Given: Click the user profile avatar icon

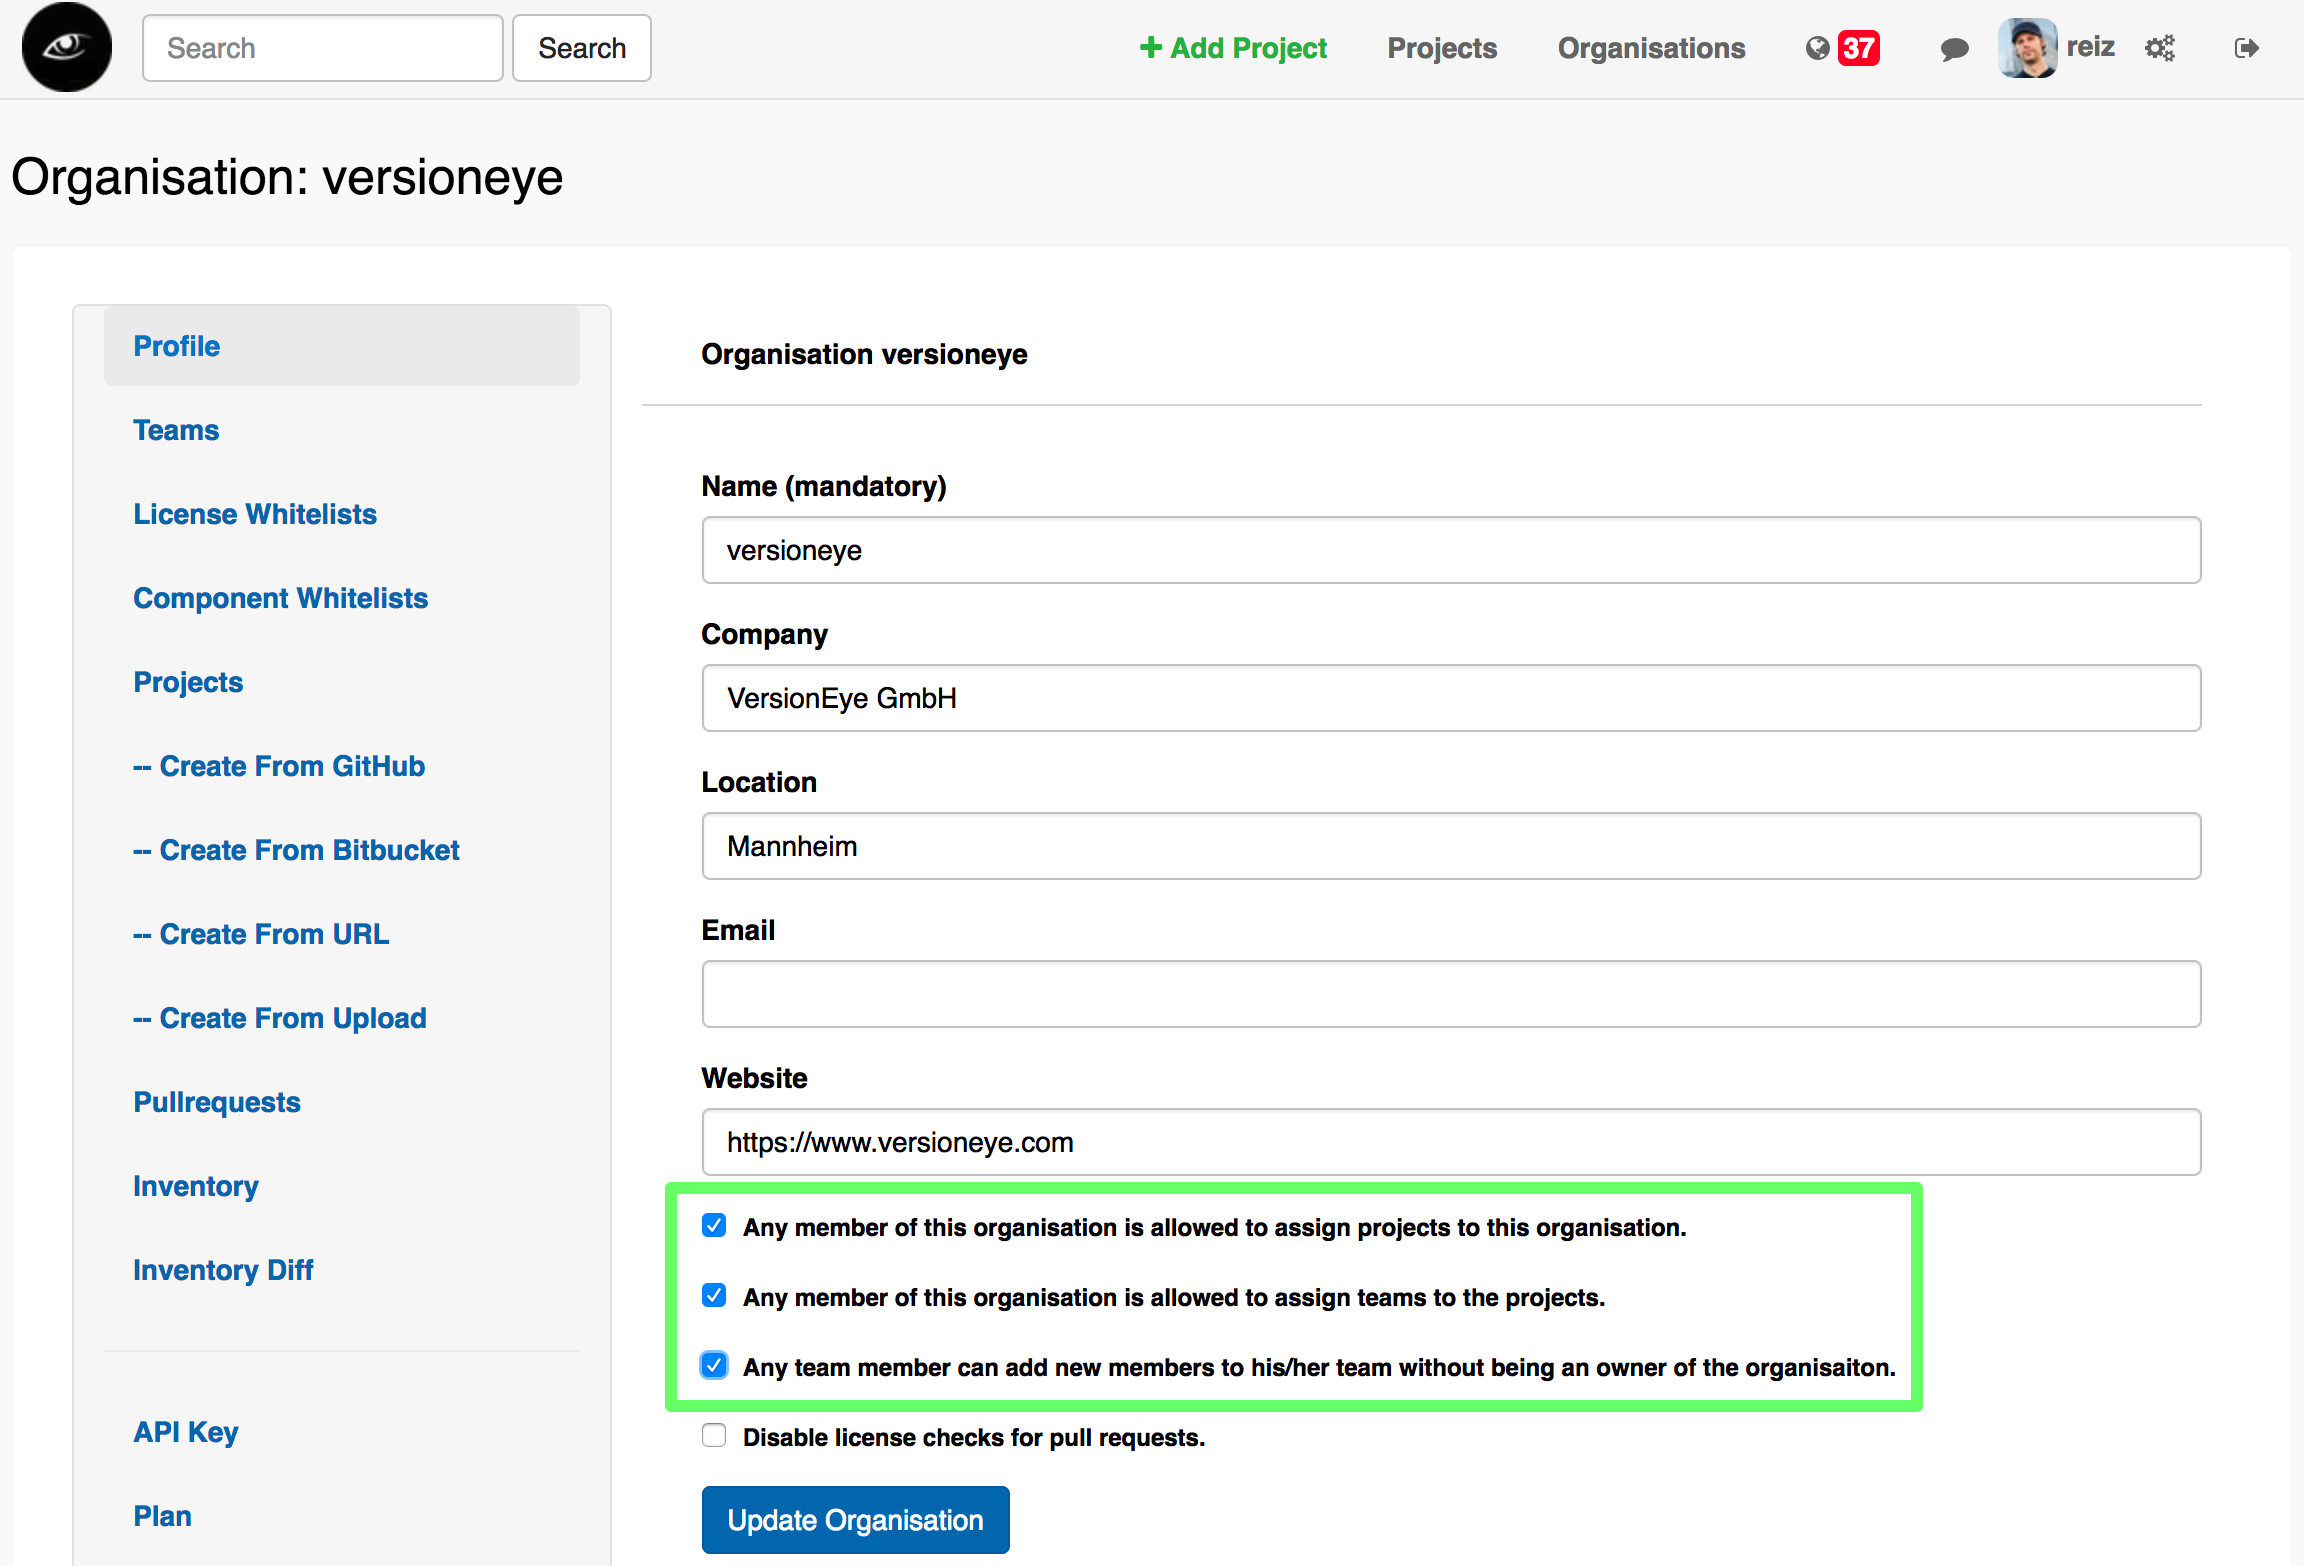Looking at the screenshot, I should click(x=2026, y=47).
